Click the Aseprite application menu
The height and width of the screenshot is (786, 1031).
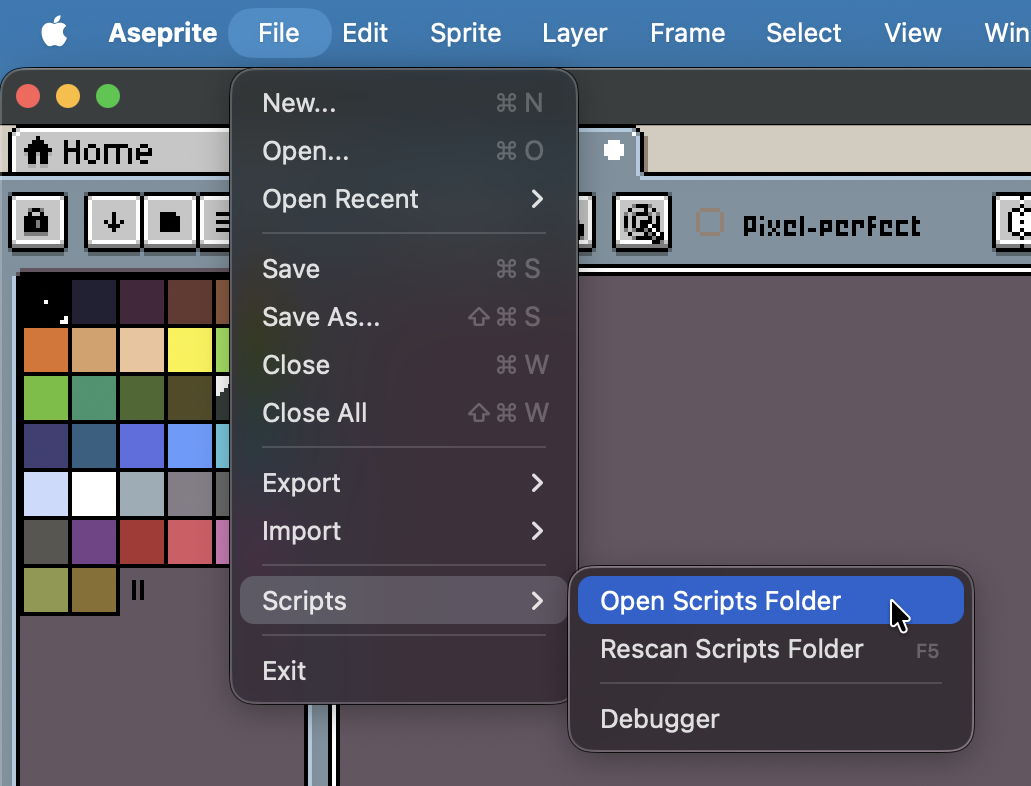click(162, 32)
